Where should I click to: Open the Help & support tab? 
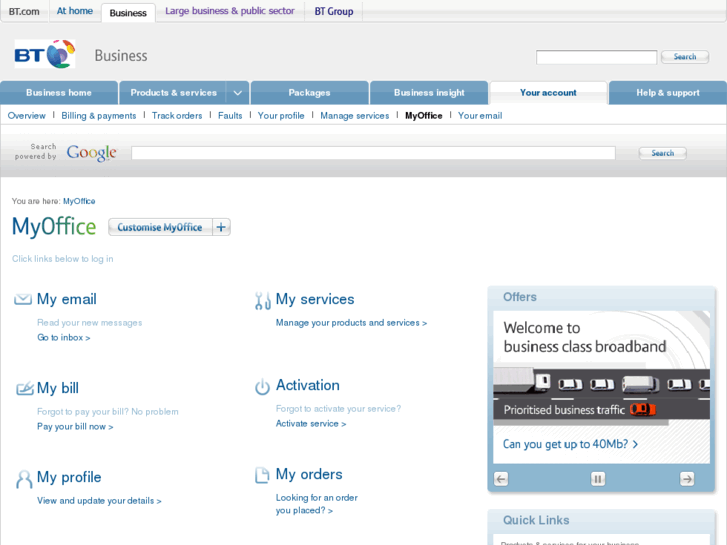click(668, 93)
